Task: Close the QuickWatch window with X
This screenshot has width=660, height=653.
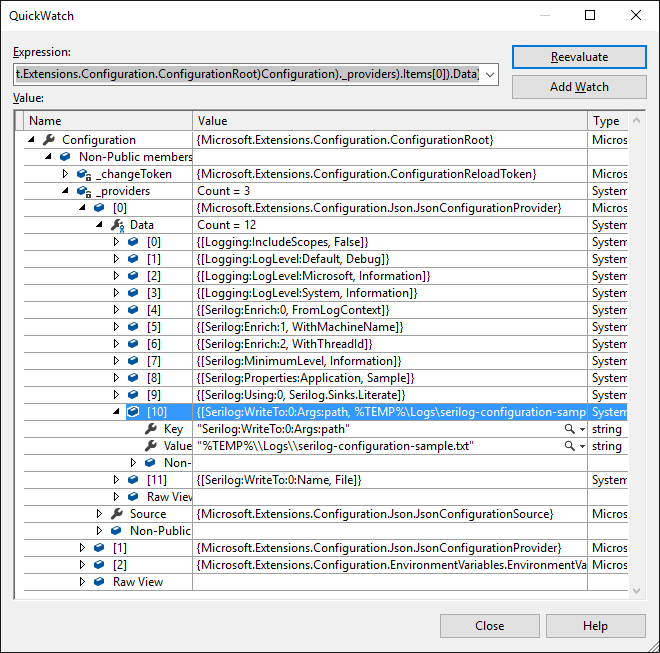Action: tap(636, 16)
